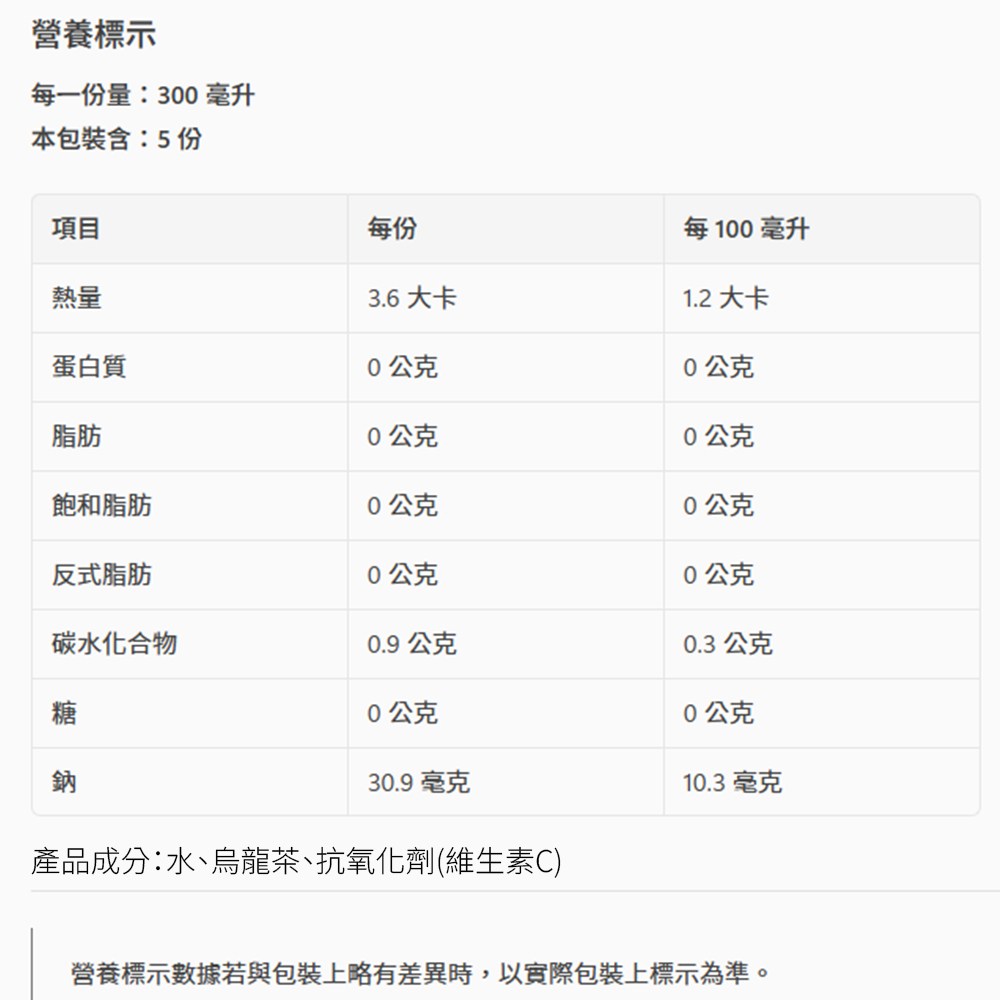
Task: Click the 營養標示 heading
Action: click(93, 36)
